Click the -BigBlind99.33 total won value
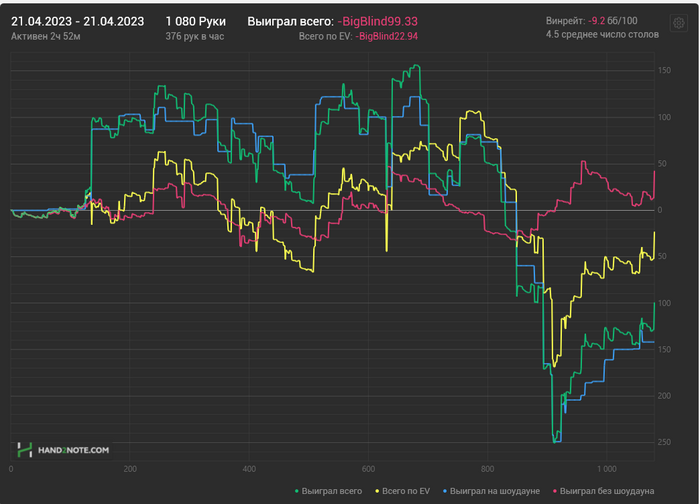700x504 pixels. (x=377, y=20)
